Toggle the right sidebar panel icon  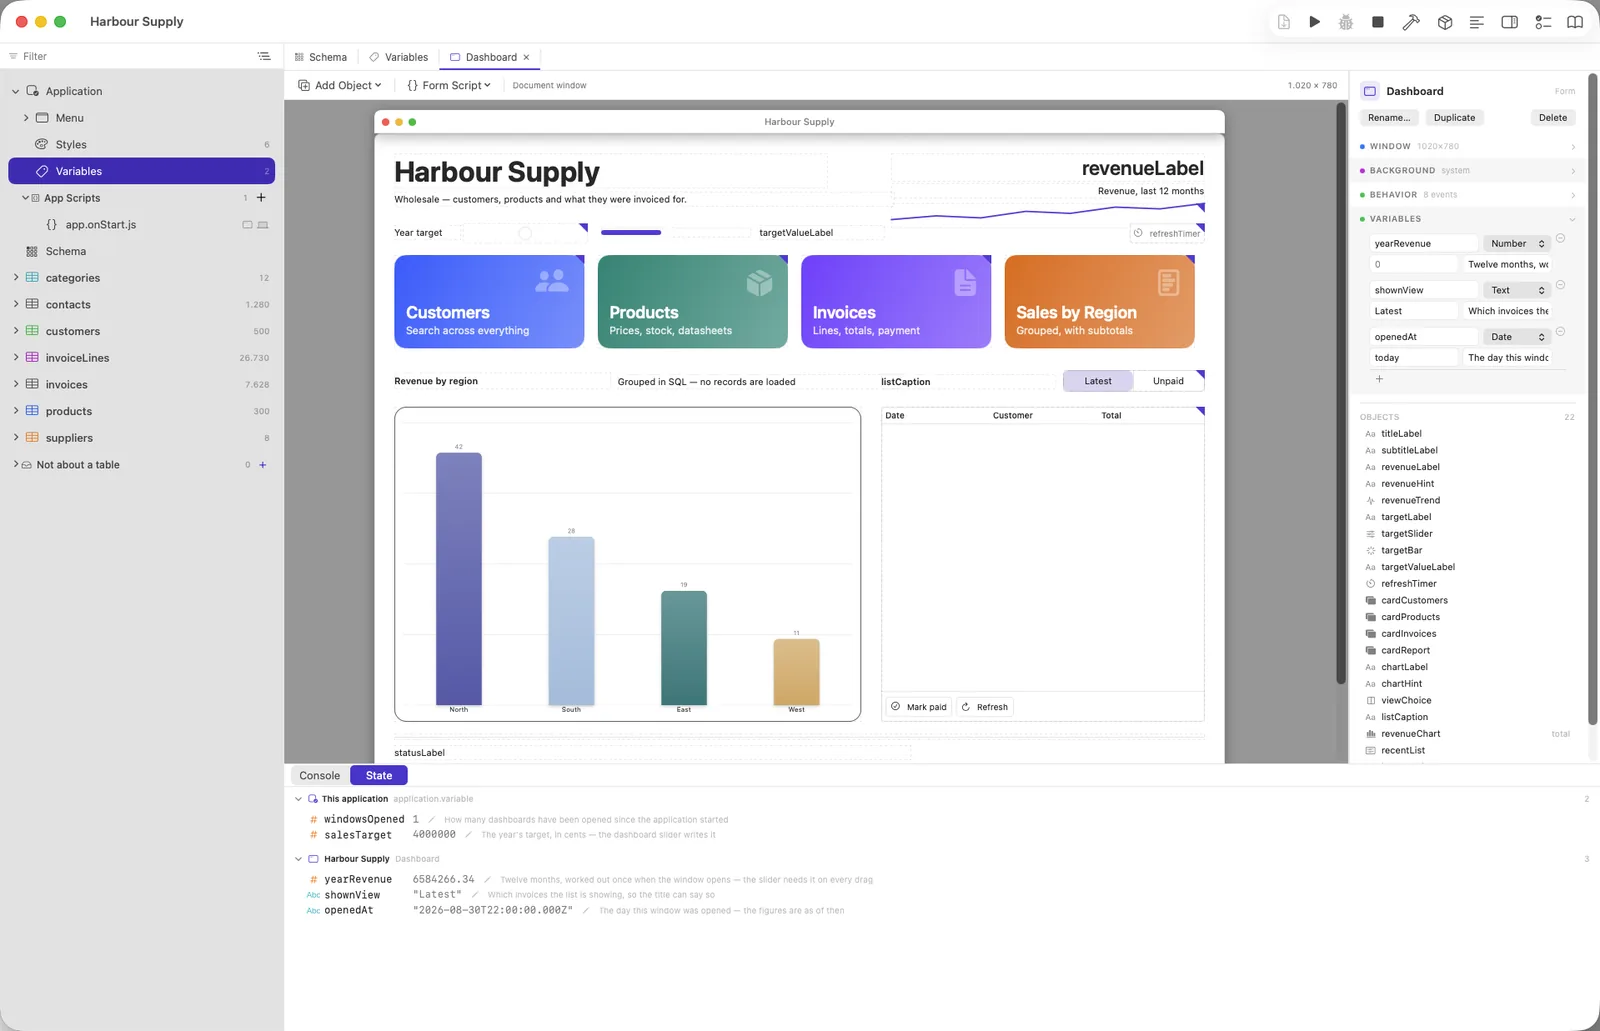point(1510,22)
